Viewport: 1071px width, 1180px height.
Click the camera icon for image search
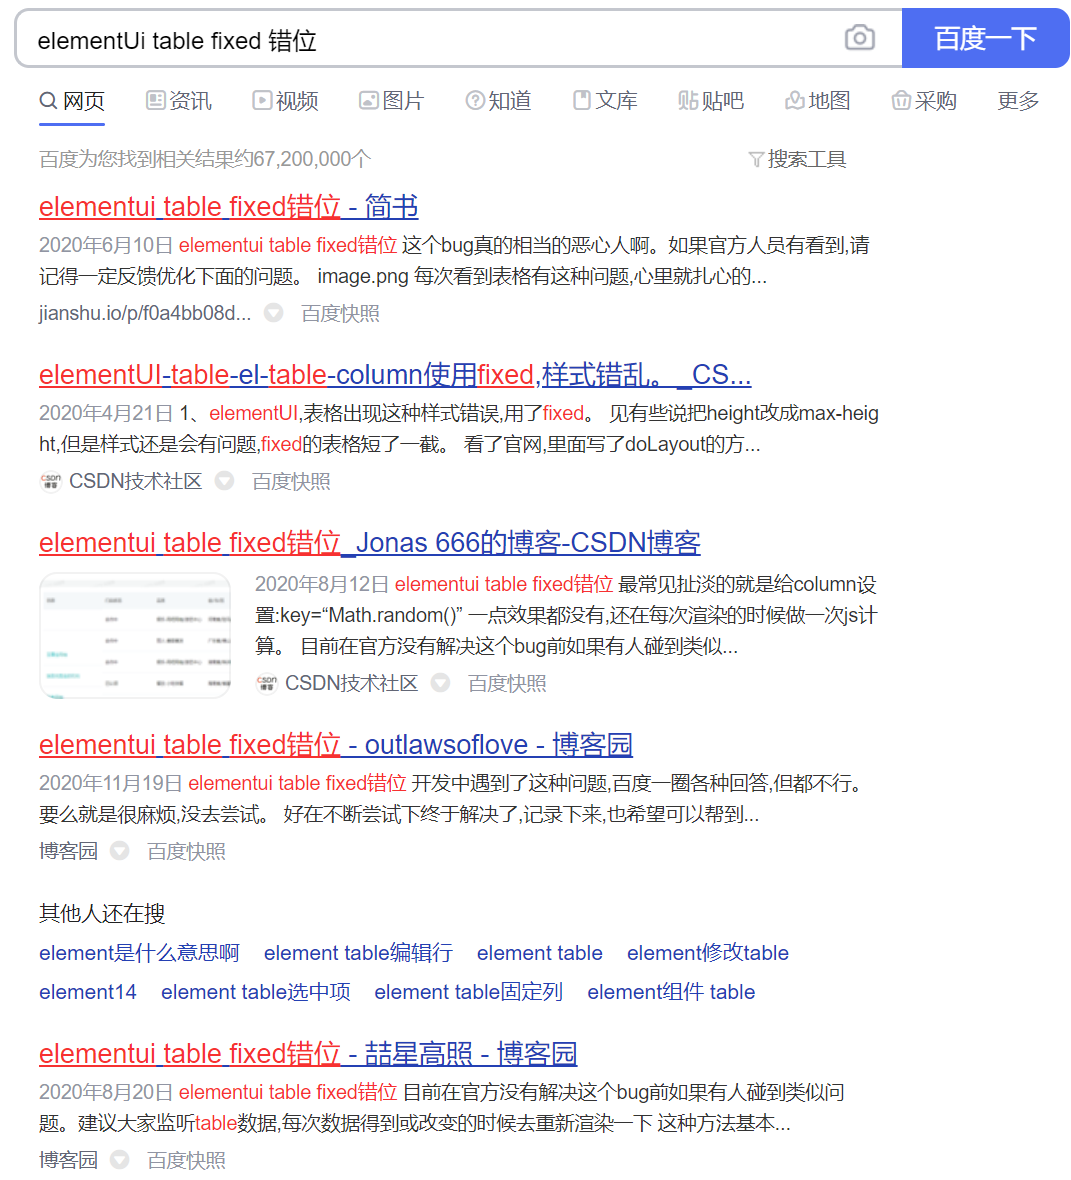pyautogui.click(x=858, y=38)
